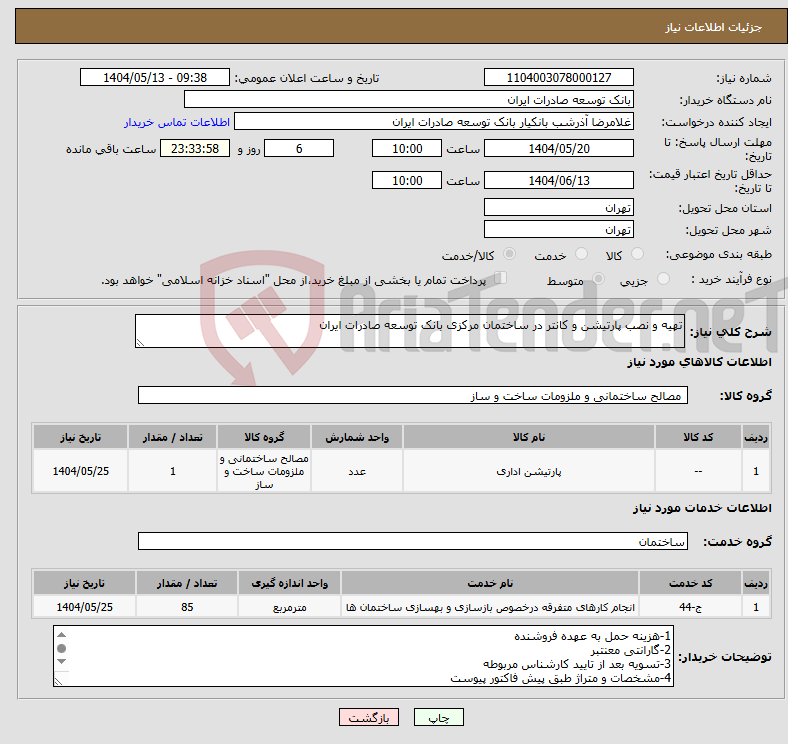Click the general description text area

tap(410, 331)
